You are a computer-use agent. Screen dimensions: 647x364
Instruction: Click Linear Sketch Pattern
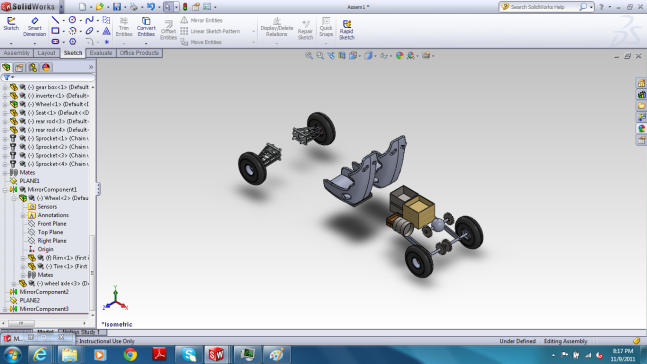[x=210, y=31]
